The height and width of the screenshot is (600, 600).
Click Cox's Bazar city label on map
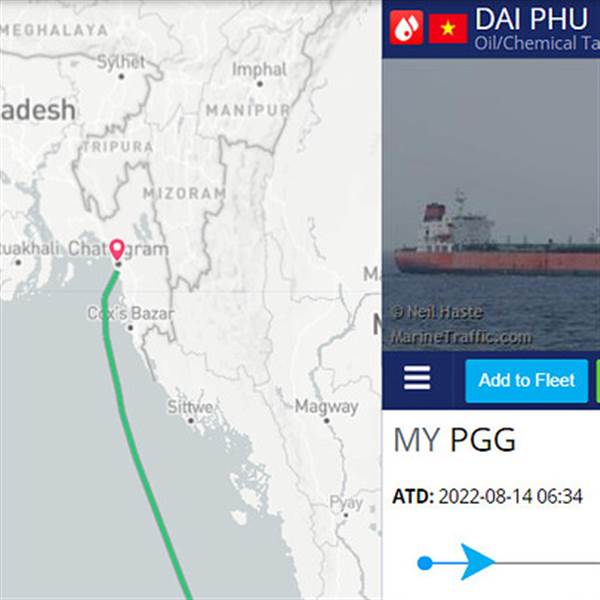tap(131, 314)
